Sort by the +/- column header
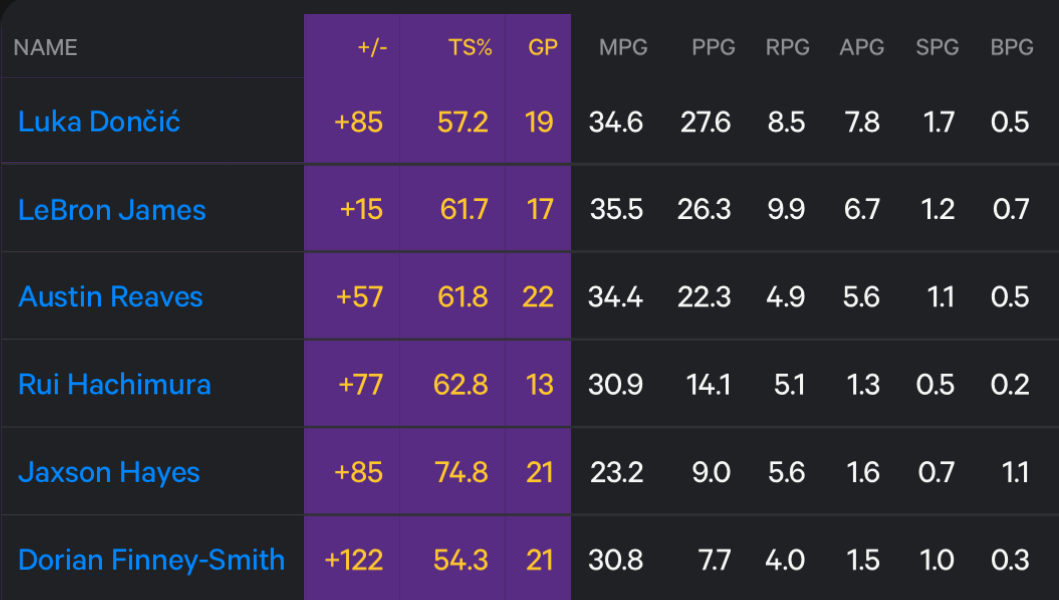This screenshot has height=600, width=1059. click(x=372, y=47)
